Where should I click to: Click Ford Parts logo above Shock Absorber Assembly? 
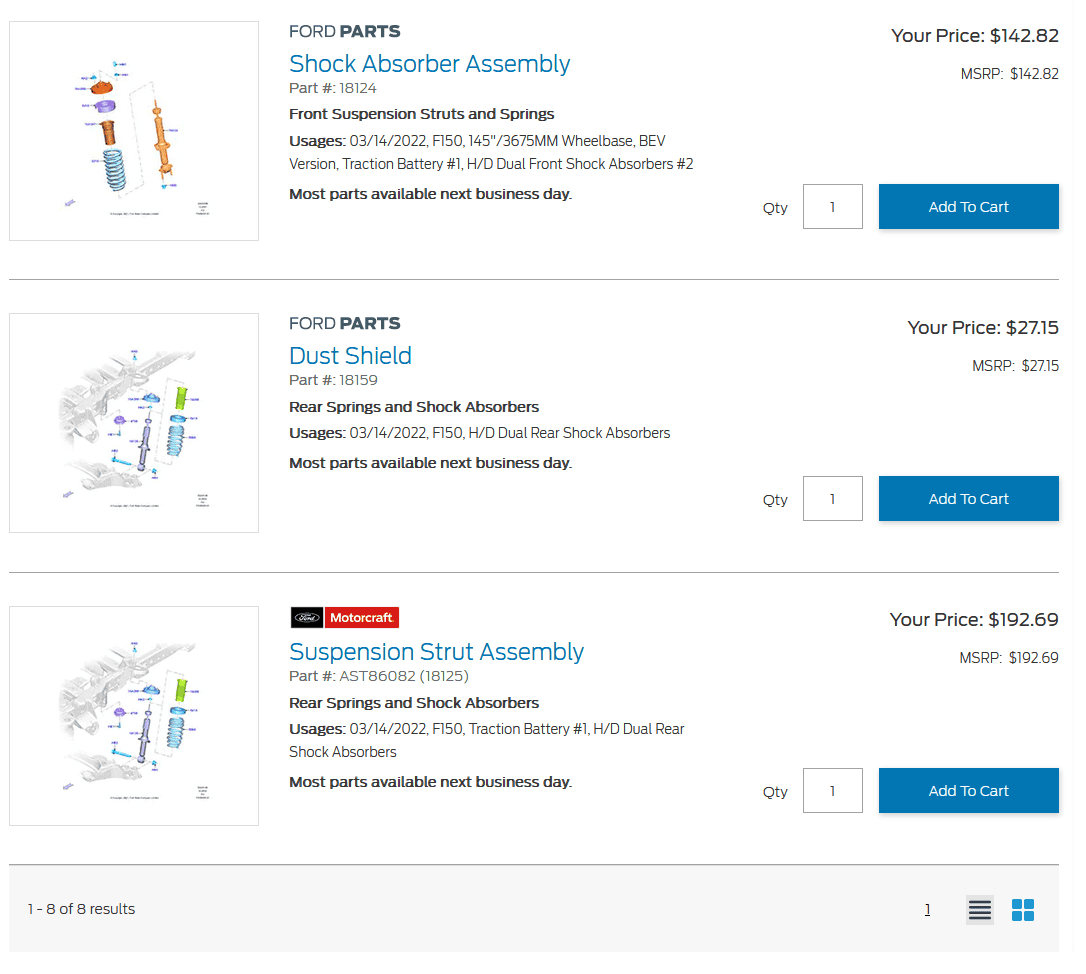[344, 31]
